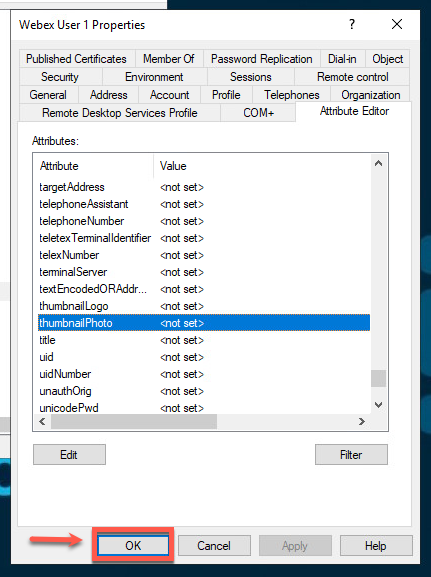
Task: Select the textEncodedORAddr... attribute row
Action: 204,289
